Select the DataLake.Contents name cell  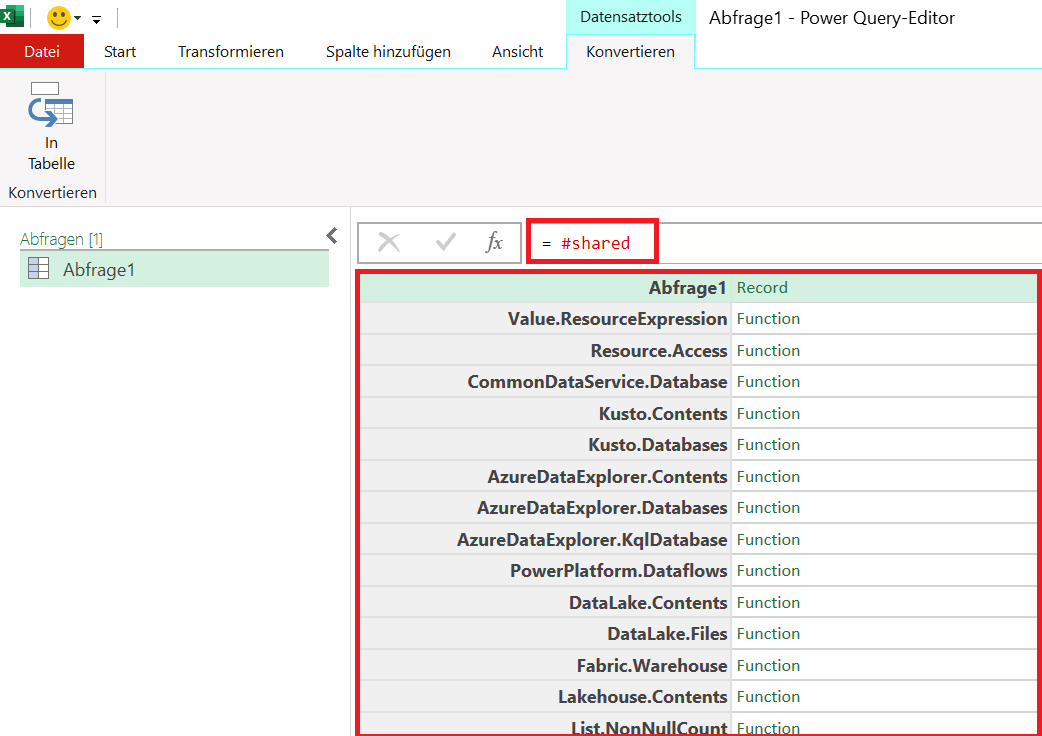click(x=546, y=602)
